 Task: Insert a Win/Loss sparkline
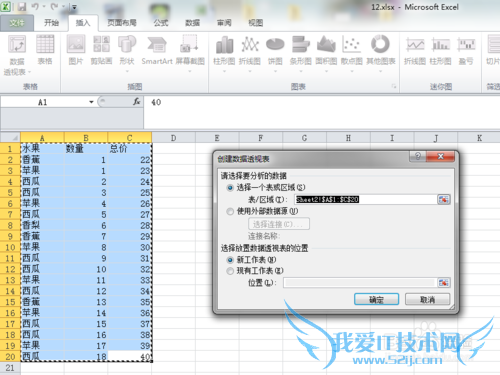[466, 45]
